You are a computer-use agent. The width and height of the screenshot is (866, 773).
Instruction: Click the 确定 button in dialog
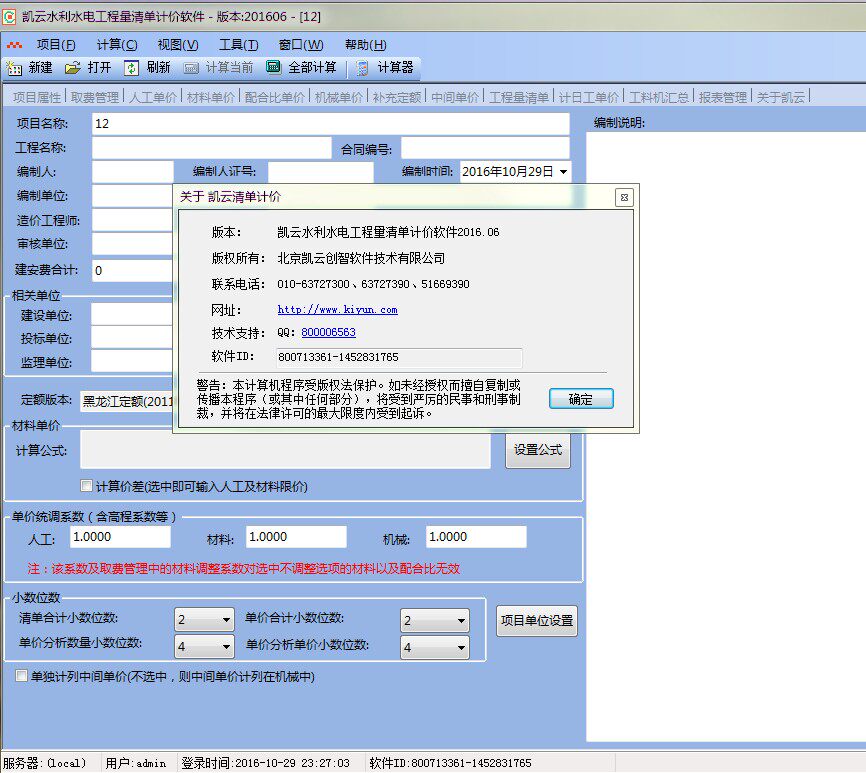[x=581, y=399]
